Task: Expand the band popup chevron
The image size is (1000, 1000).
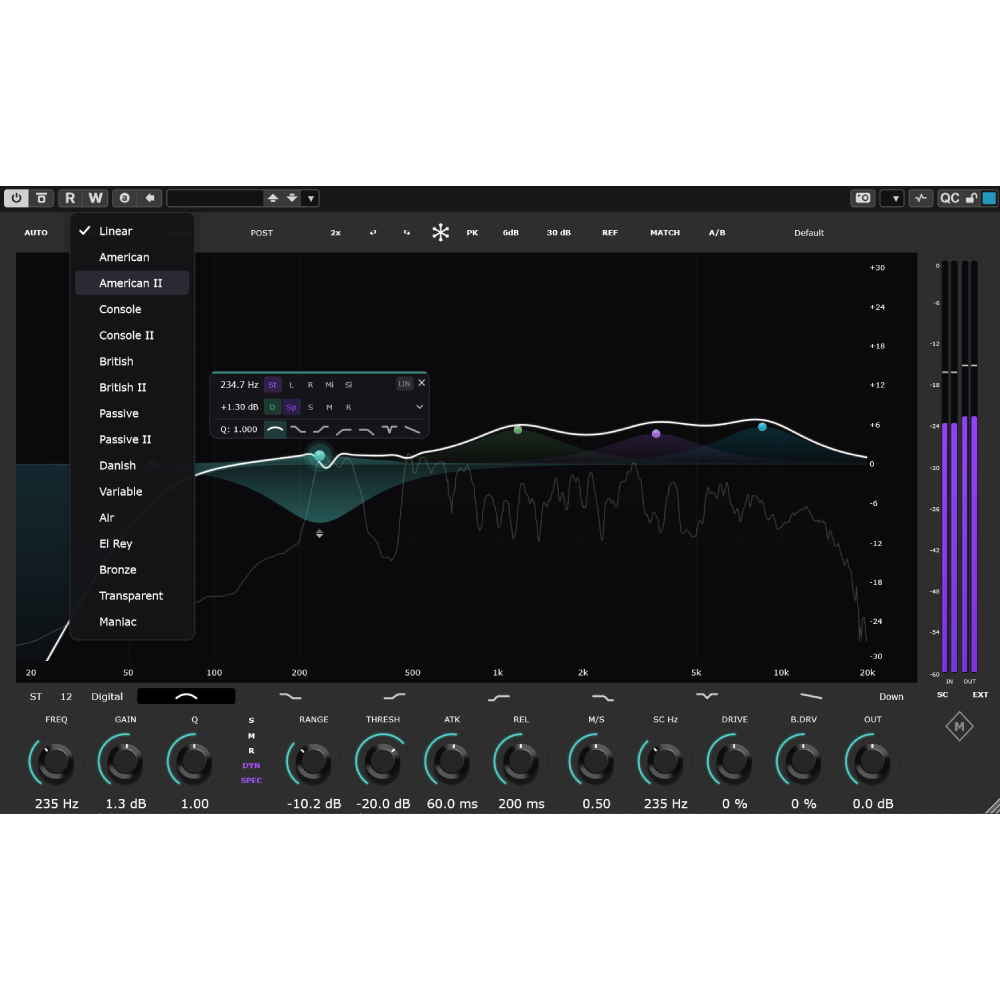Action: click(x=419, y=407)
